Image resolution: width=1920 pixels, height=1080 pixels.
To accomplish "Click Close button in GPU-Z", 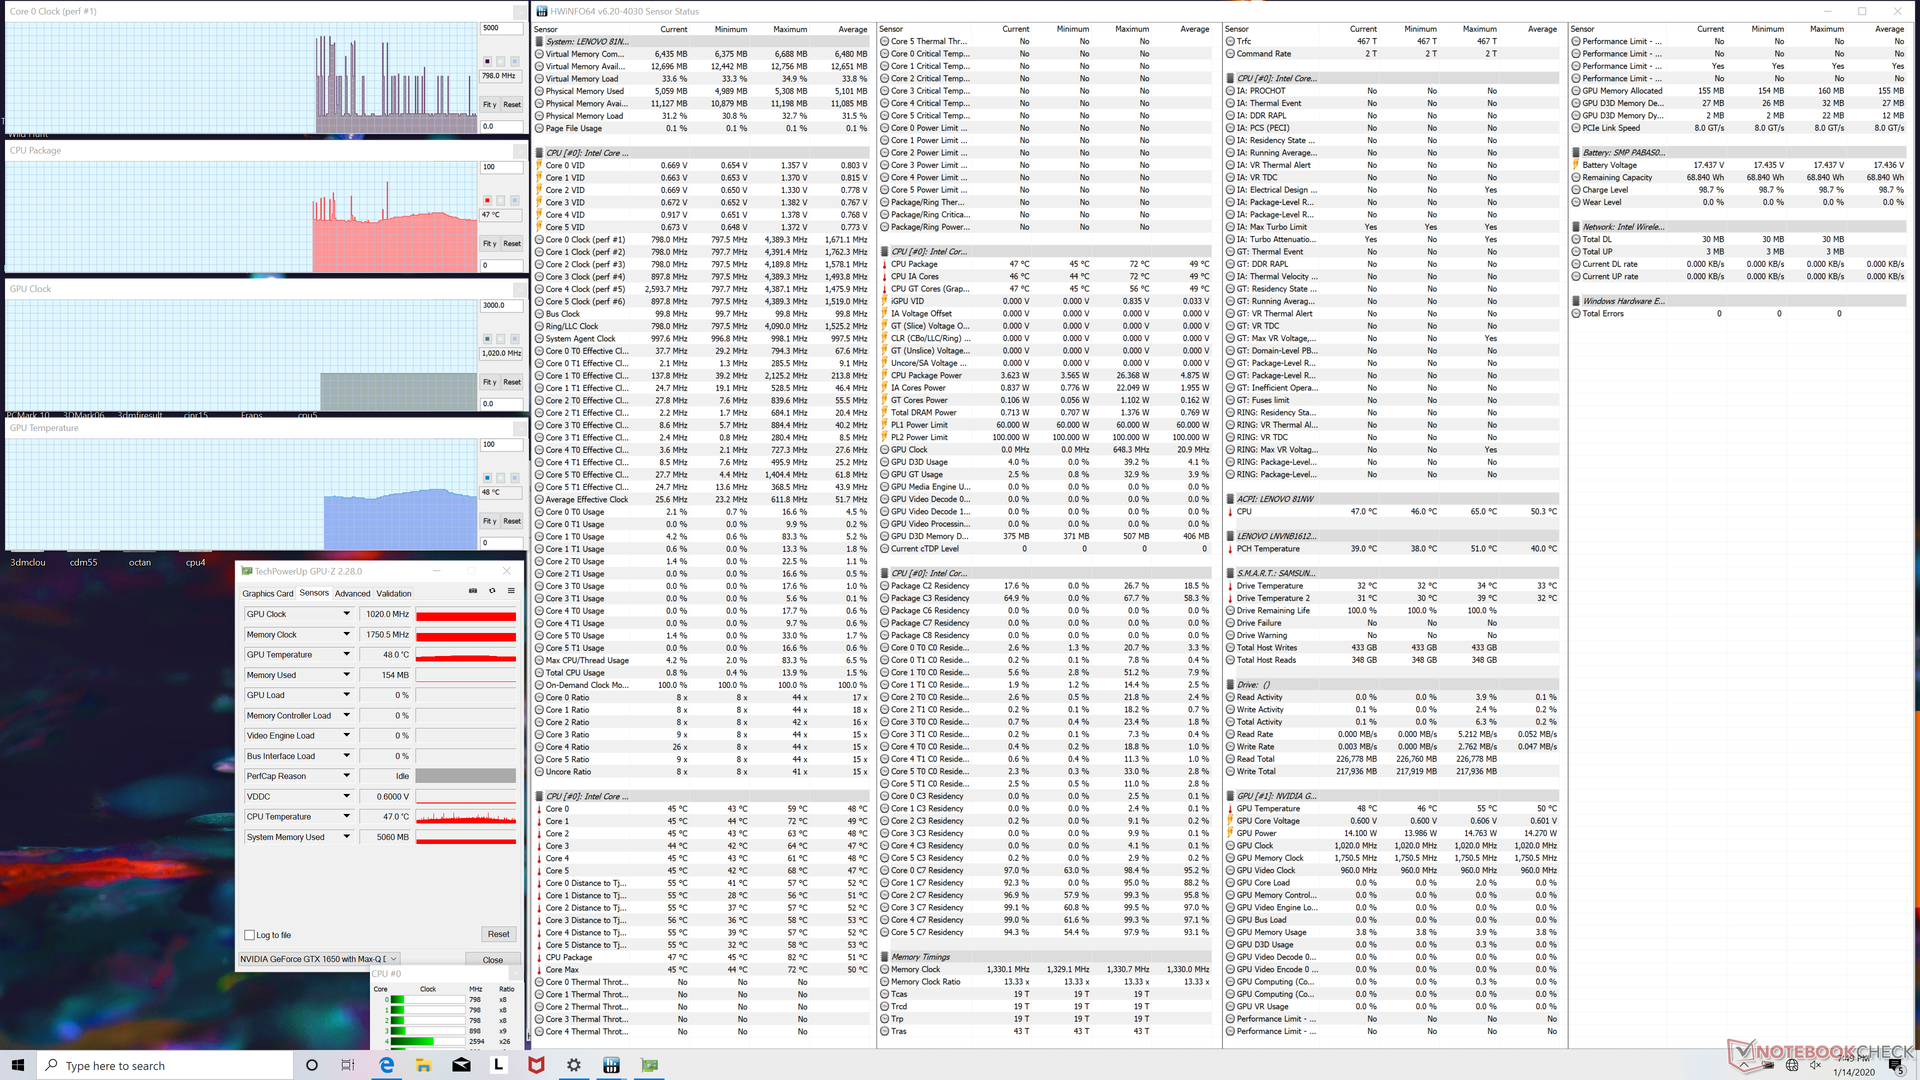I will (493, 960).
